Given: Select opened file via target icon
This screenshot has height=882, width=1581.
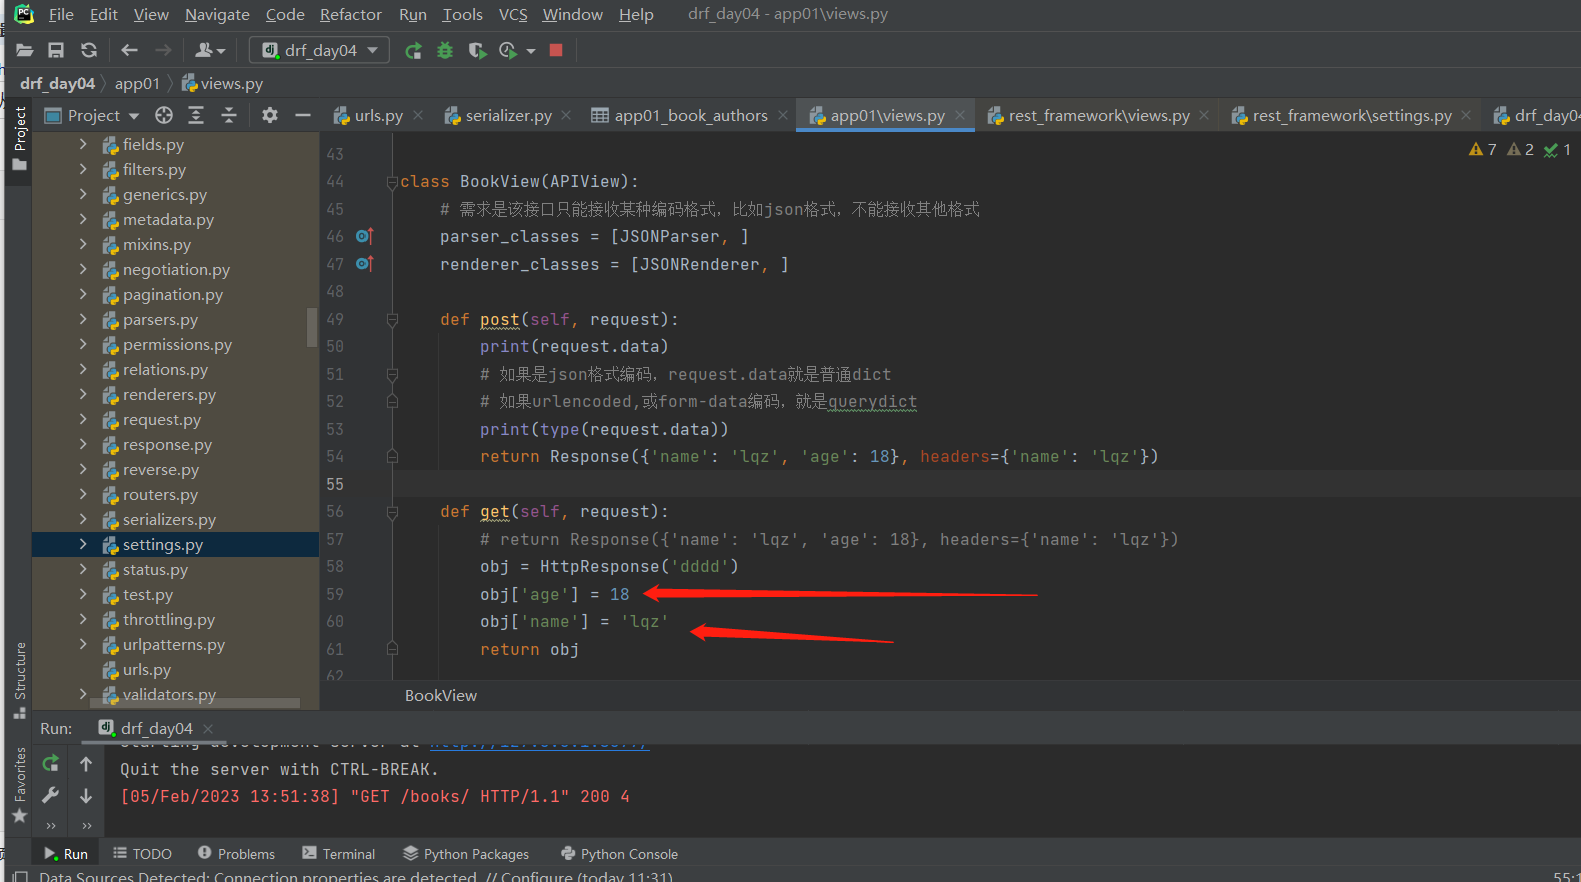Looking at the screenshot, I should point(164,116).
